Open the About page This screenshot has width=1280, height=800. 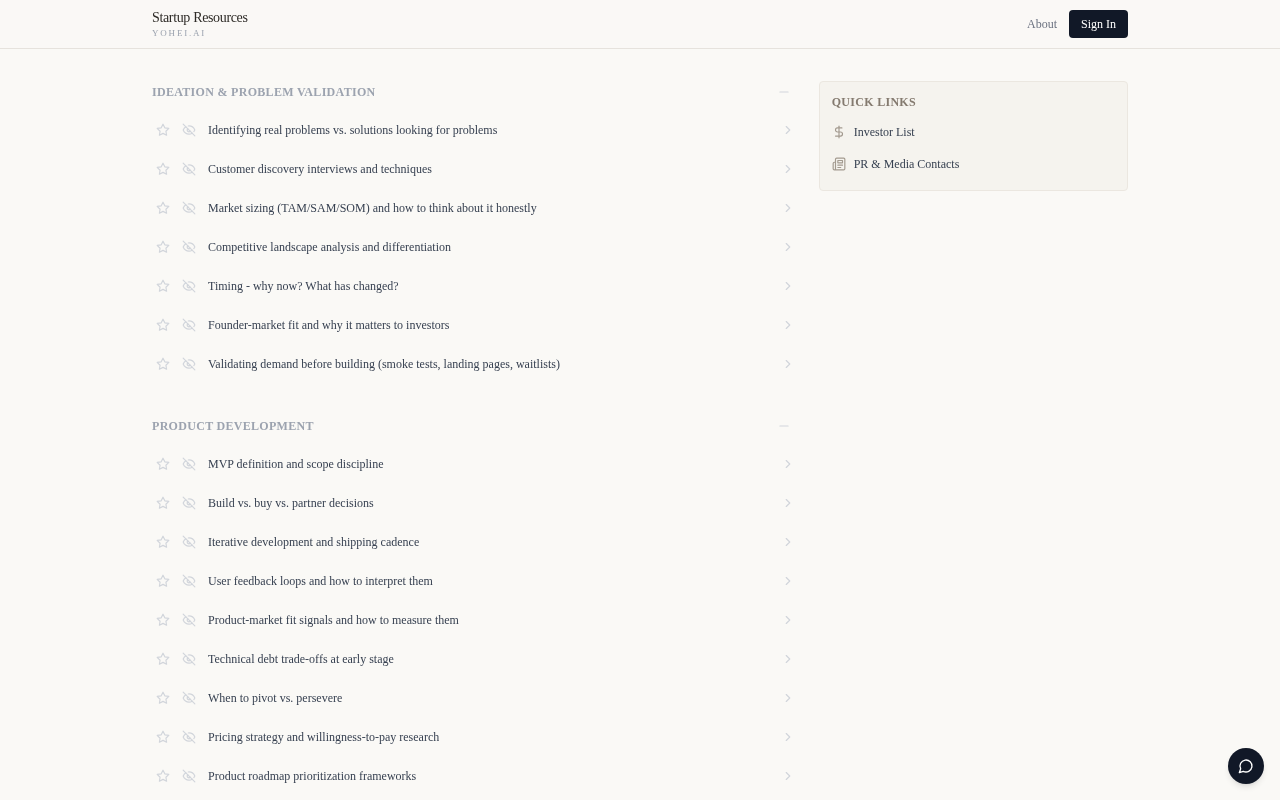coord(1041,24)
